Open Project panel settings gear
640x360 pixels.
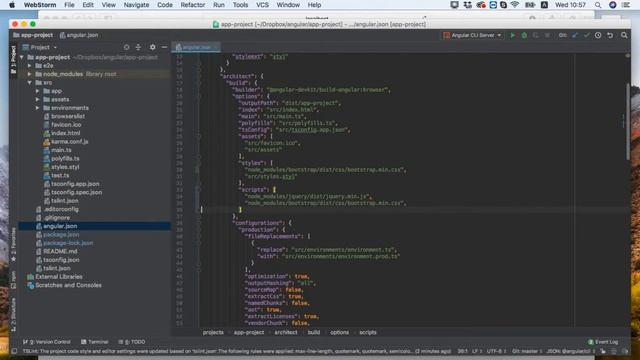pos(152,47)
